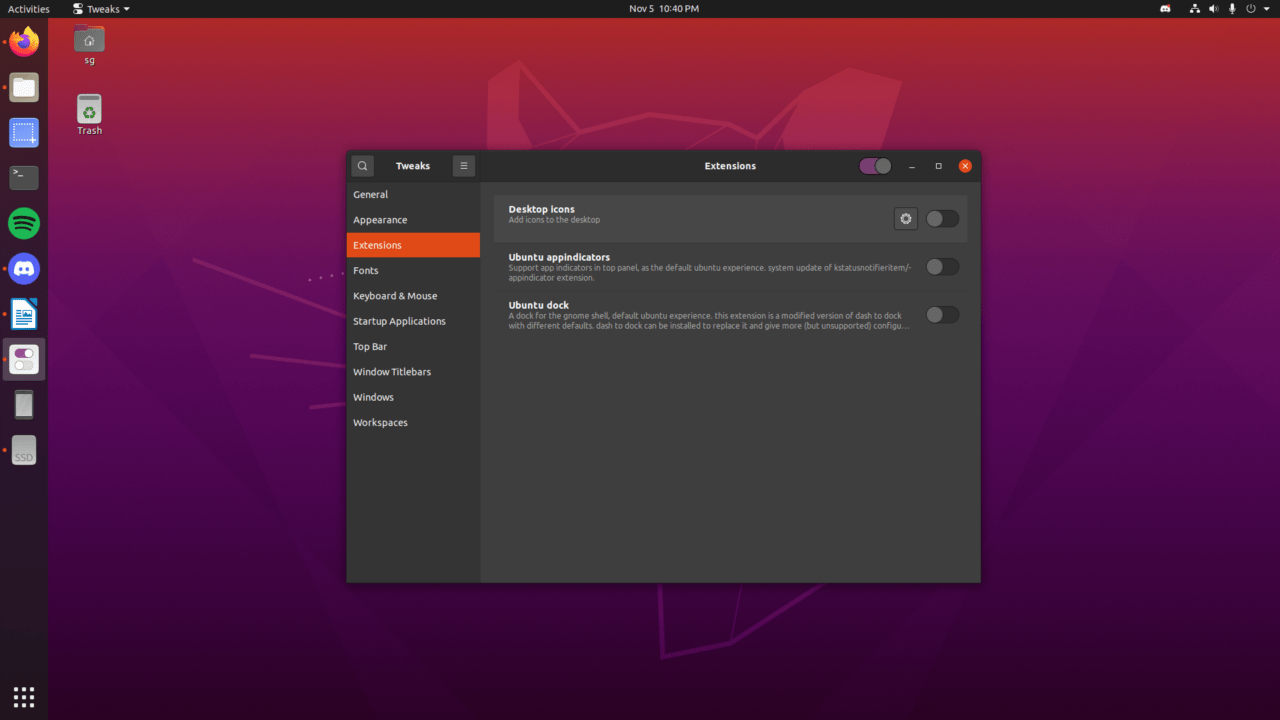The width and height of the screenshot is (1280, 720).
Task: Click the 'Extensions' header title
Action: (731, 166)
